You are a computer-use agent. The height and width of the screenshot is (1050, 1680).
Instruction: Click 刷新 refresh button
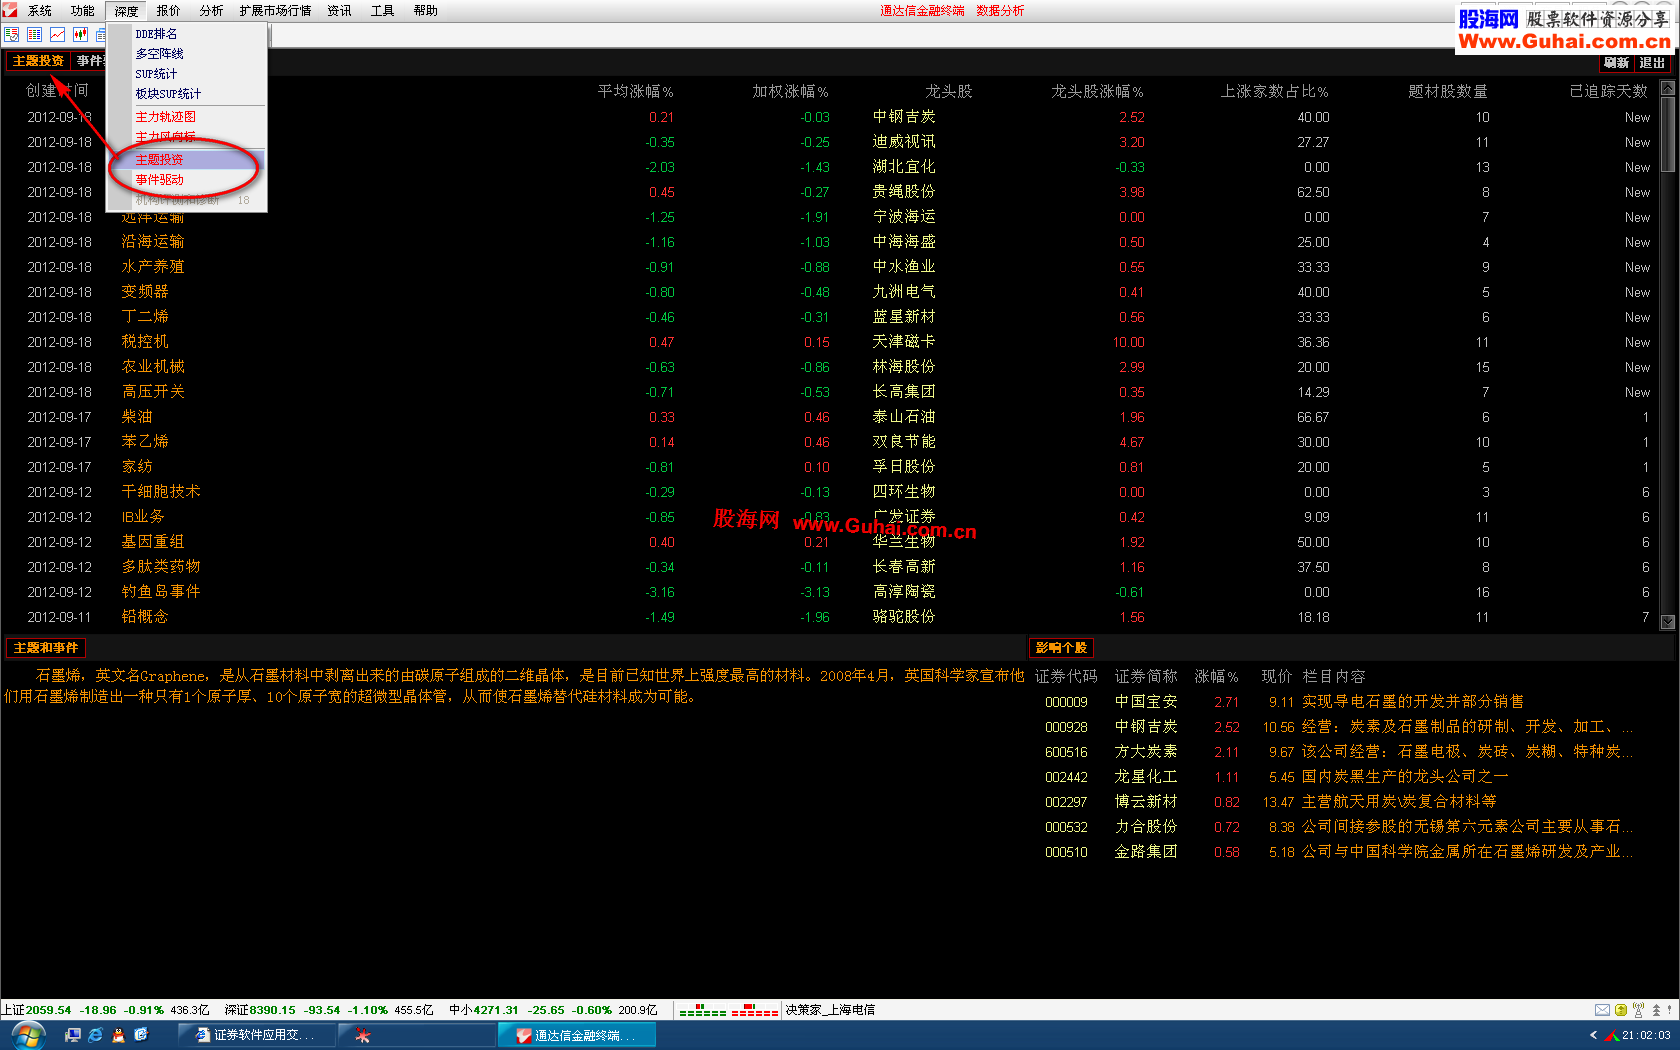pyautogui.click(x=1617, y=62)
